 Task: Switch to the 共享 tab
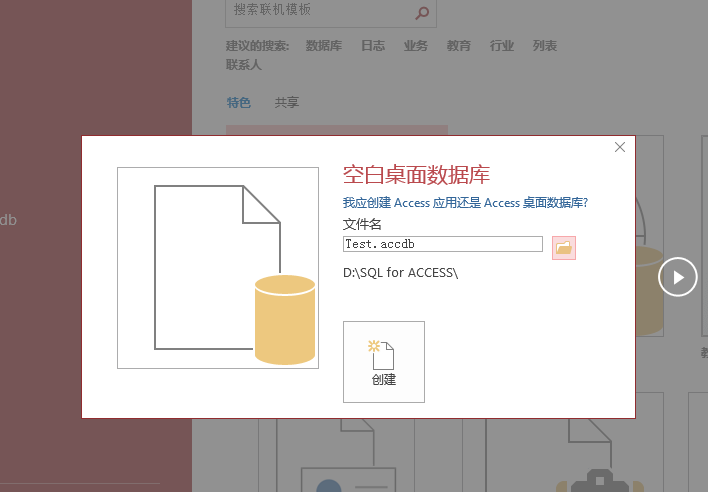click(287, 102)
